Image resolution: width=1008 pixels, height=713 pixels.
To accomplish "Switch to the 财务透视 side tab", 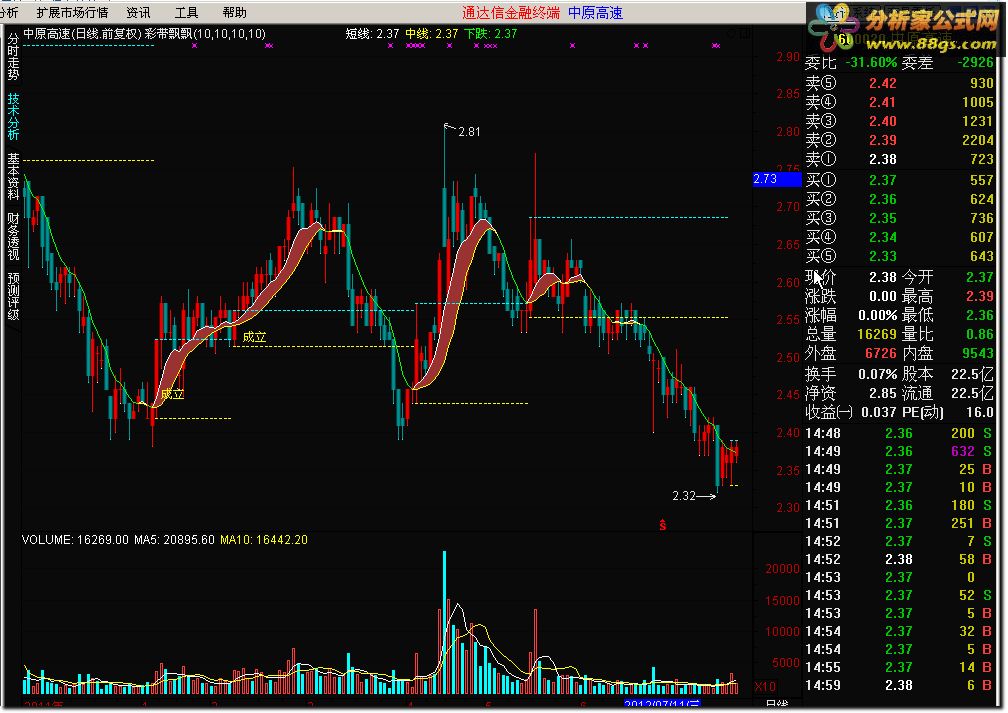I will (13, 236).
